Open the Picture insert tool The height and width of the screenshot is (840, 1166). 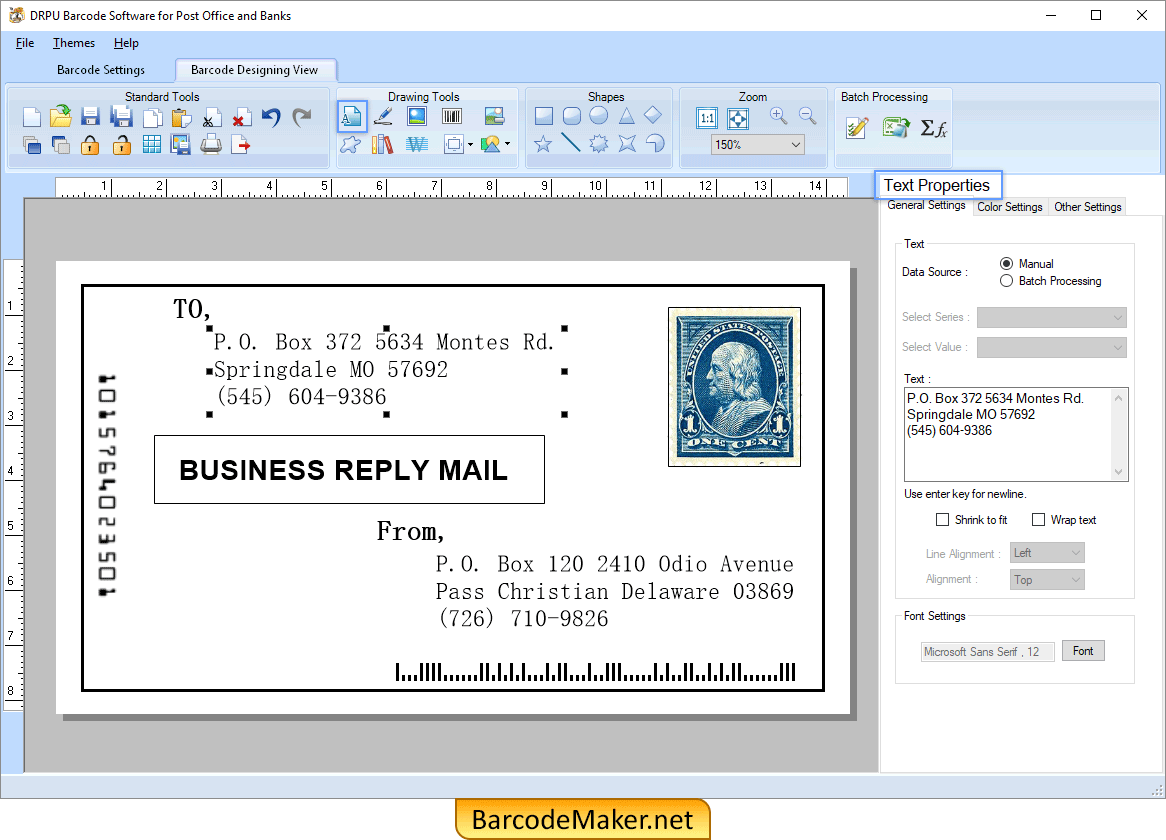417,116
